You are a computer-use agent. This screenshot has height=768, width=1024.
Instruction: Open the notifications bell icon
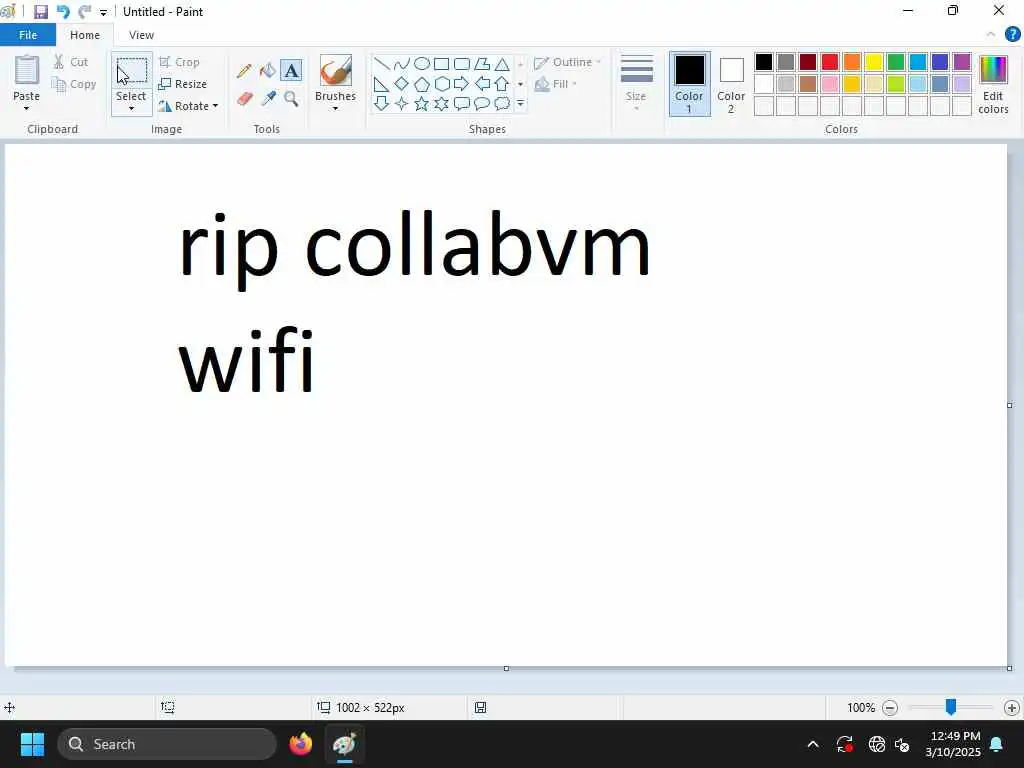997,744
